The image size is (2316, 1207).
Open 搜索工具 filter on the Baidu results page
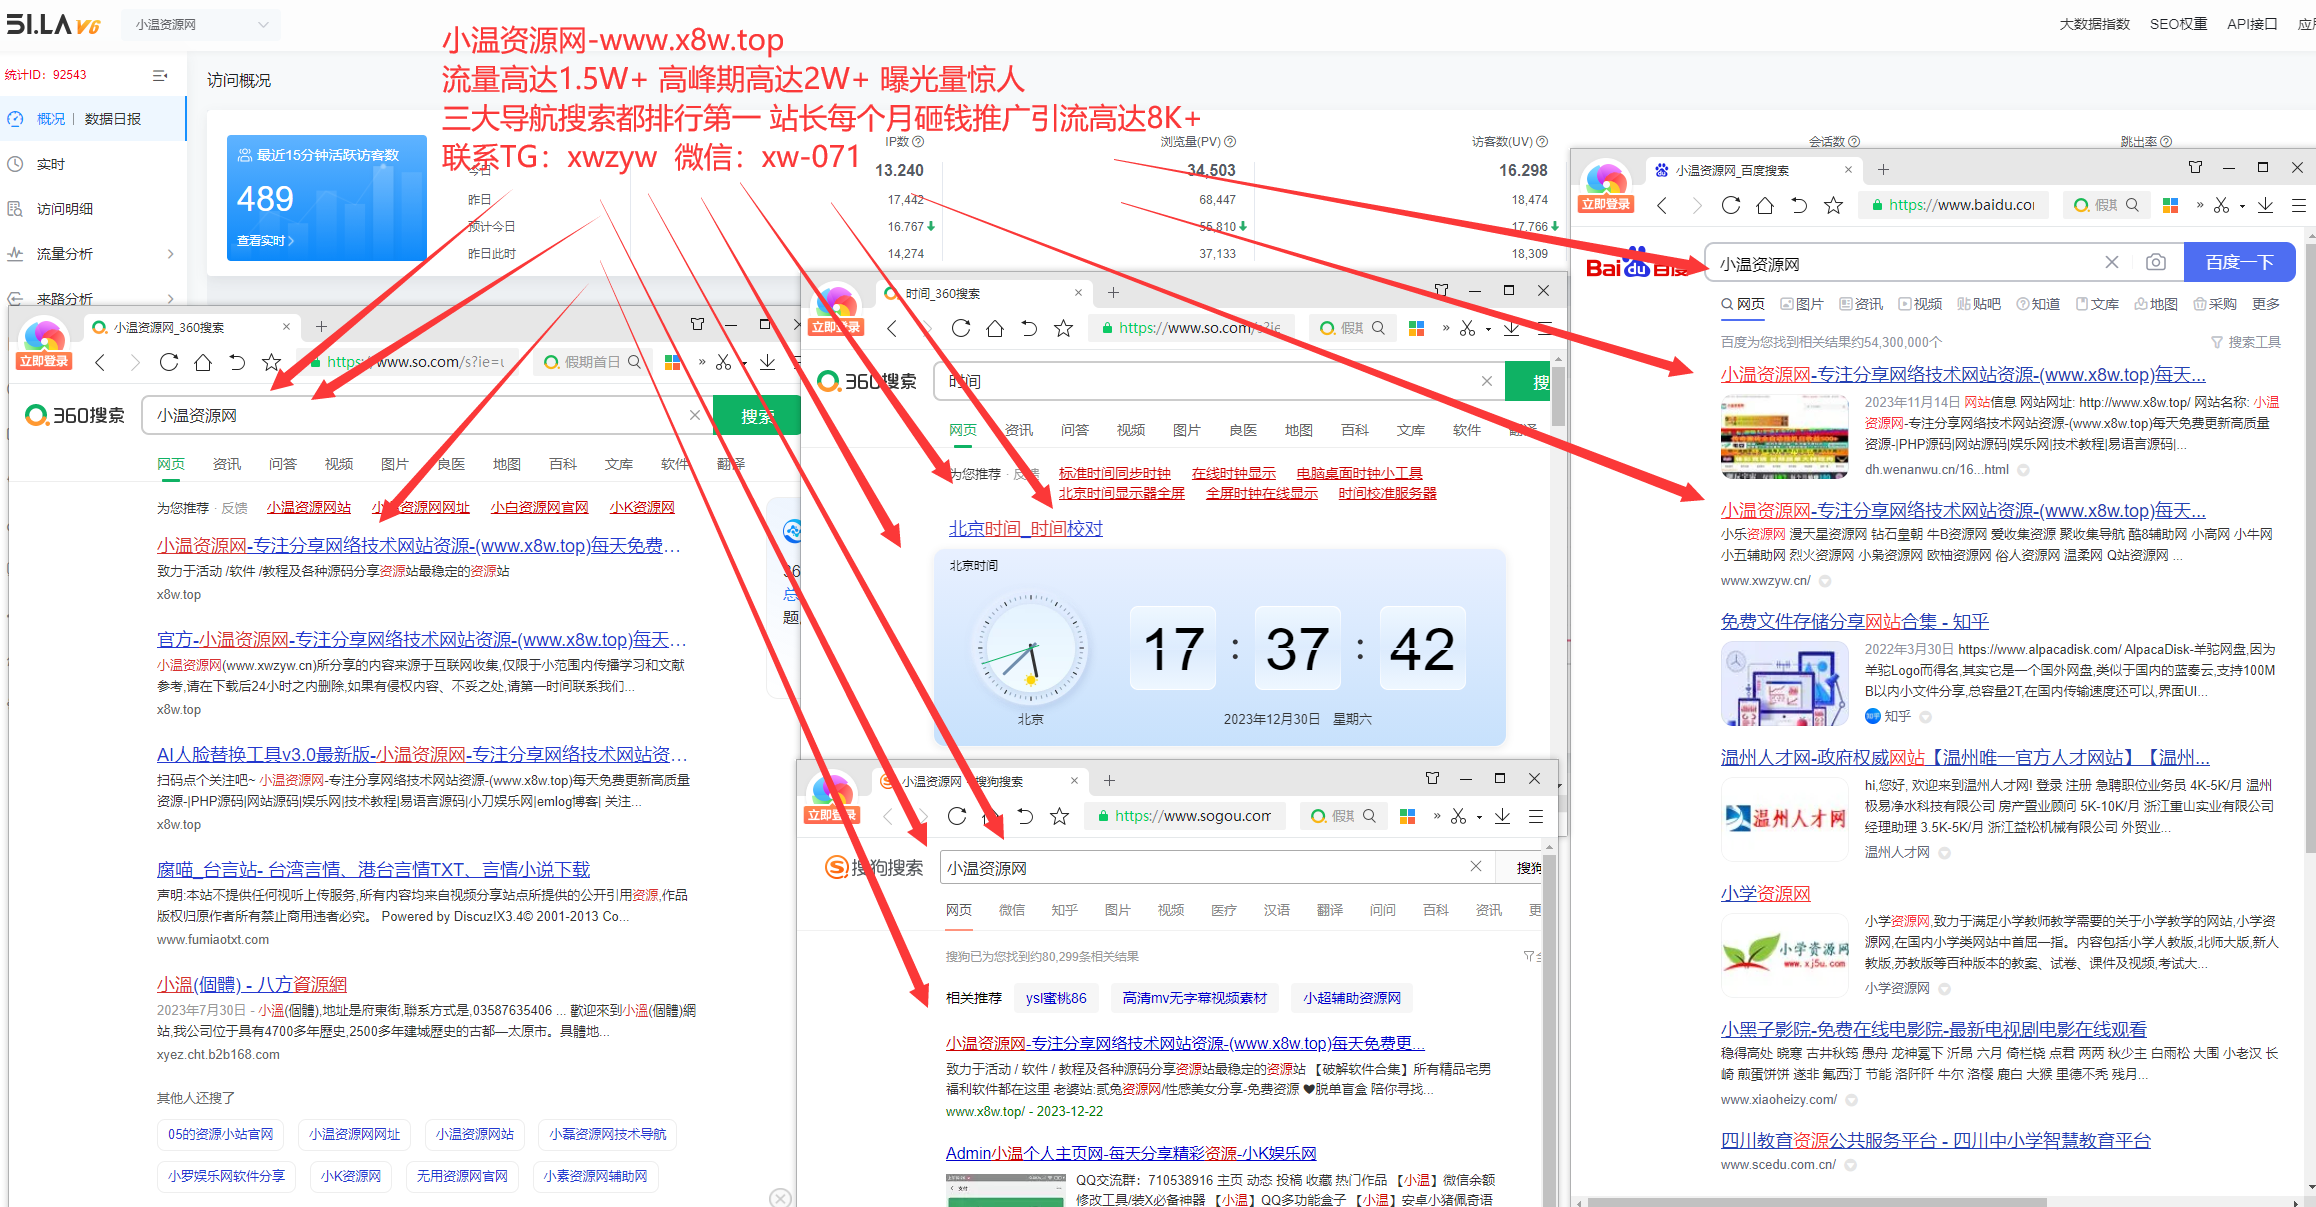pos(2246,342)
